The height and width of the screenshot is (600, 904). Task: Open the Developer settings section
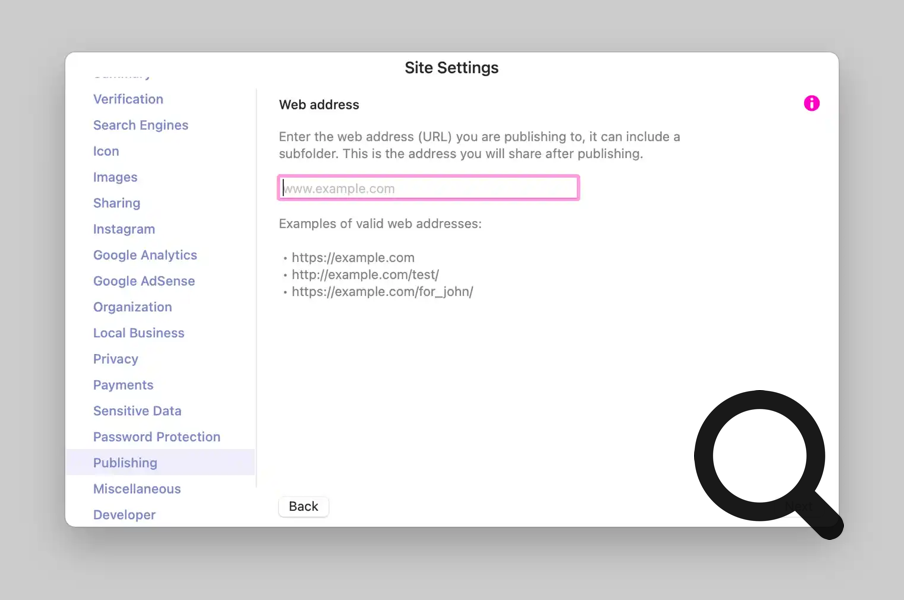point(124,514)
